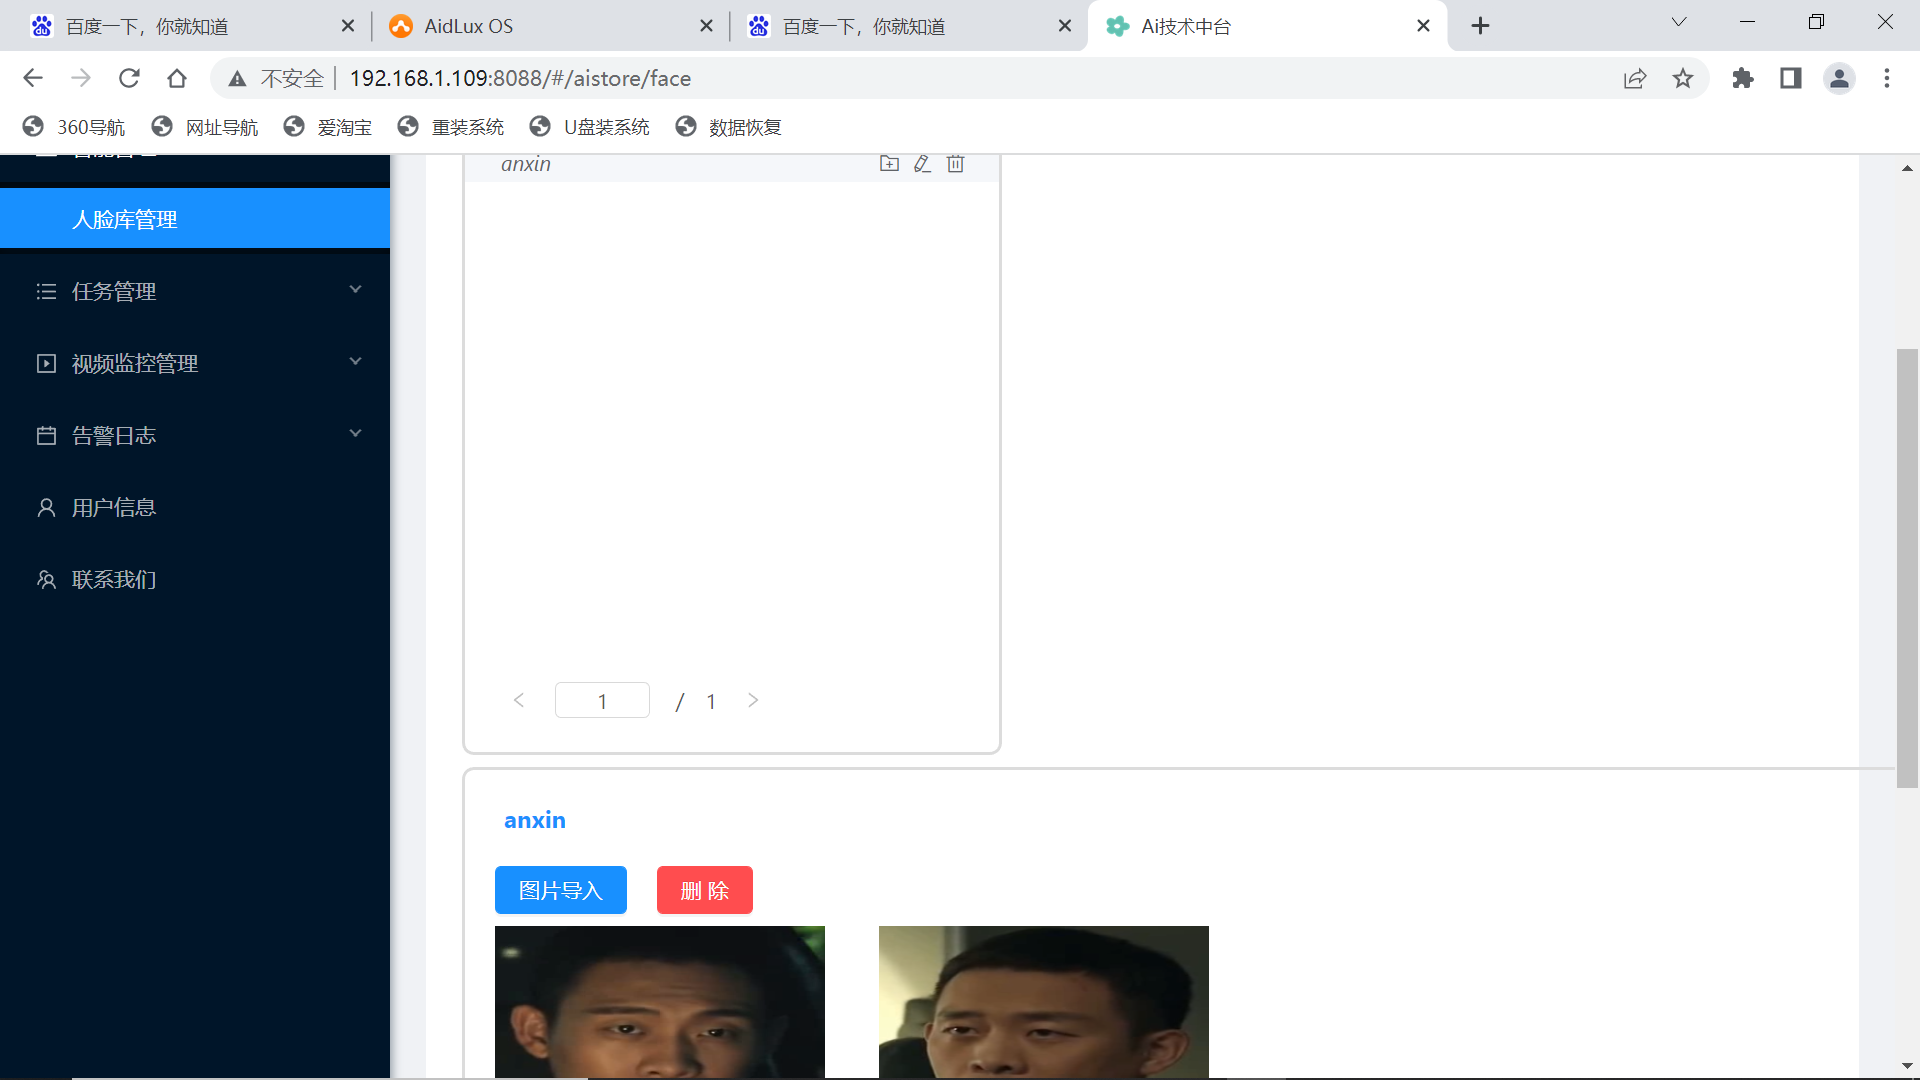
Task: Go to previous page with left chevron
Action: (518, 700)
